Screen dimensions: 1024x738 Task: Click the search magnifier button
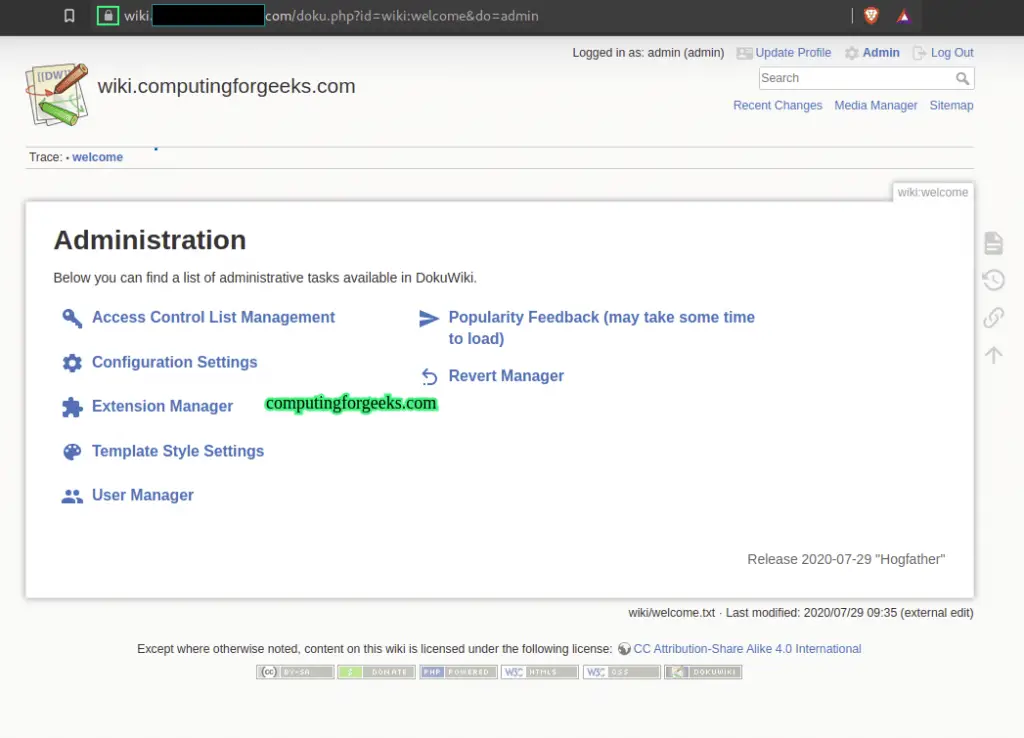(963, 78)
